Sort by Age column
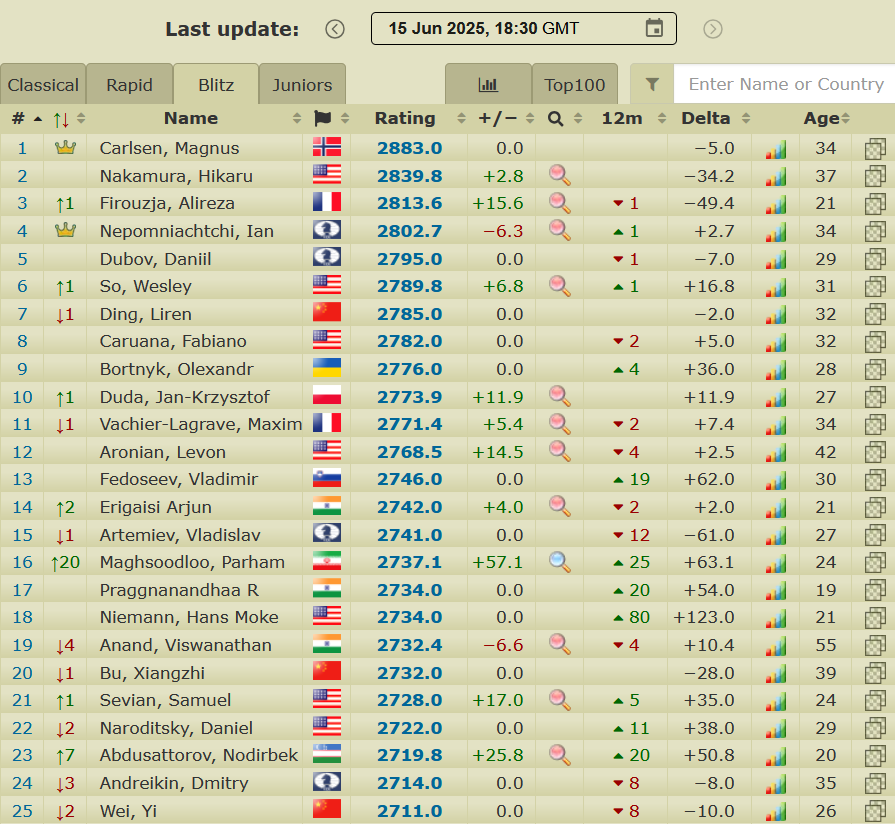The width and height of the screenshot is (895, 824). tap(827, 118)
